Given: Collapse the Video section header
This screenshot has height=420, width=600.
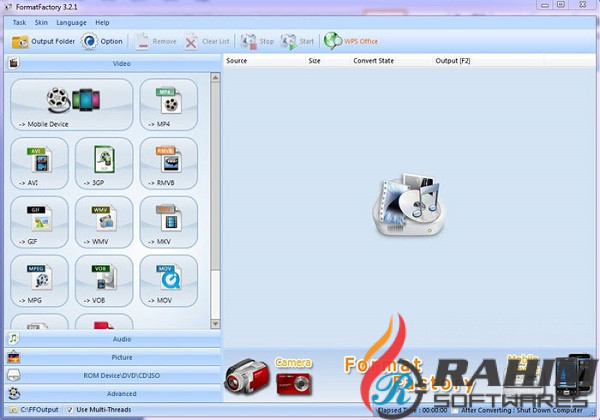Looking at the screenshot, I should (x=113, y=63).
